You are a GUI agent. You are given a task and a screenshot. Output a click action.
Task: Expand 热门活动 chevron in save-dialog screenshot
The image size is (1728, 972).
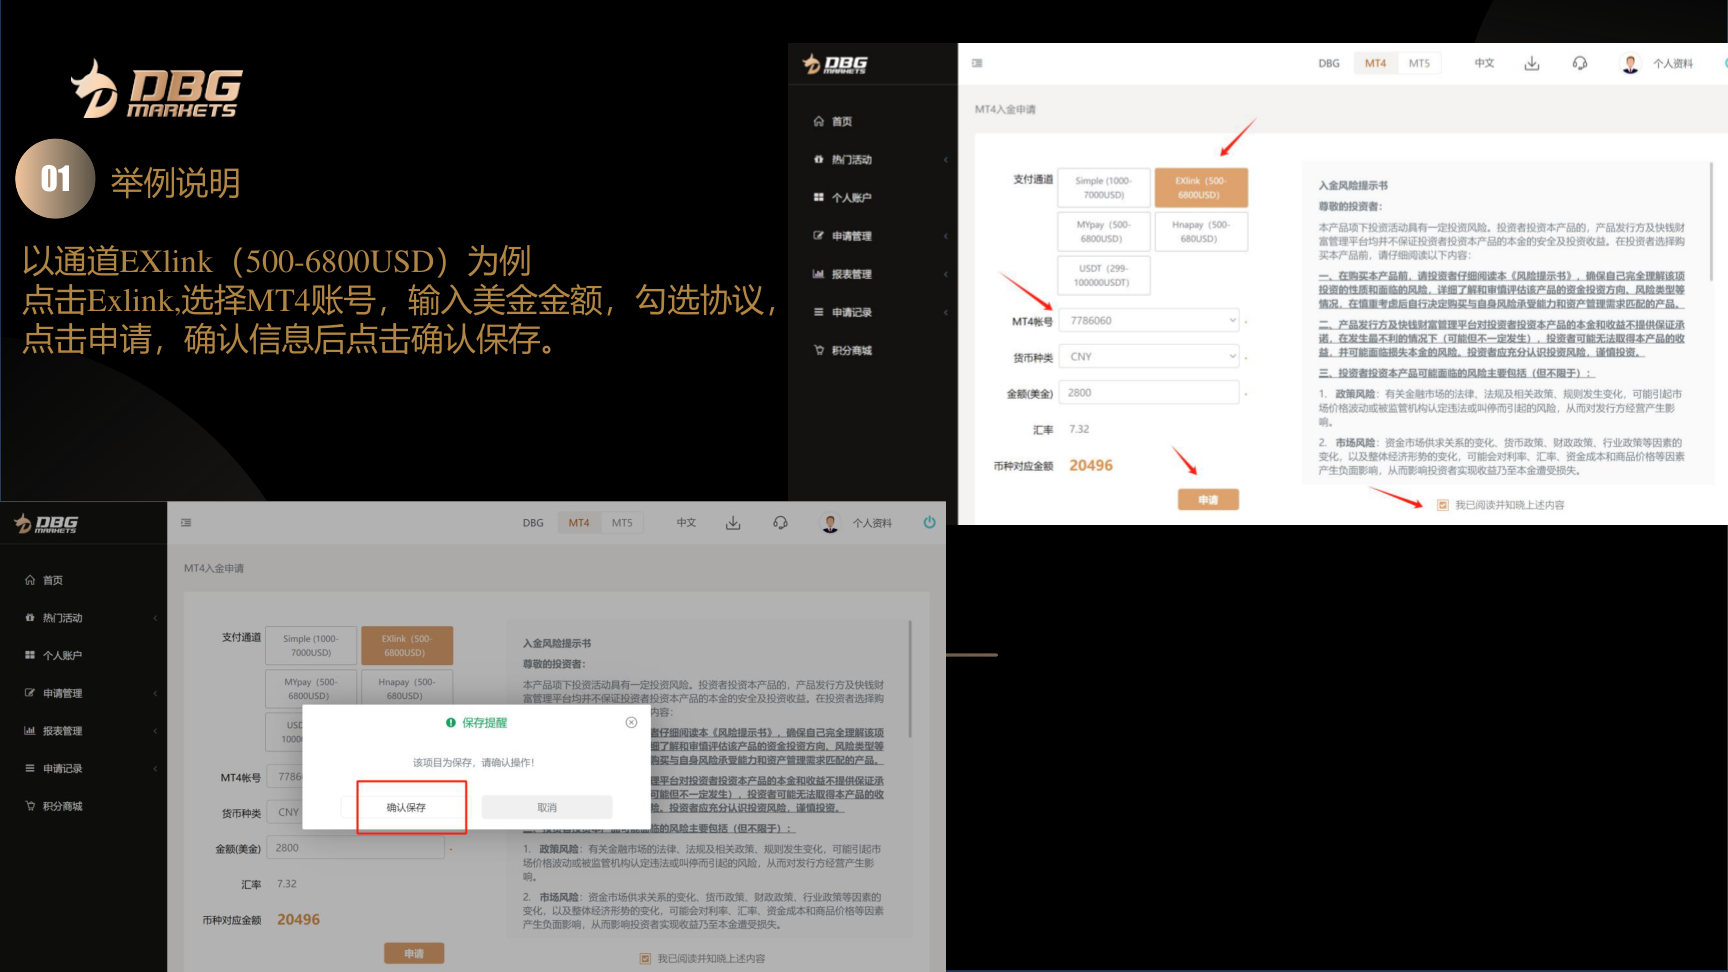[x=155, y=618]
